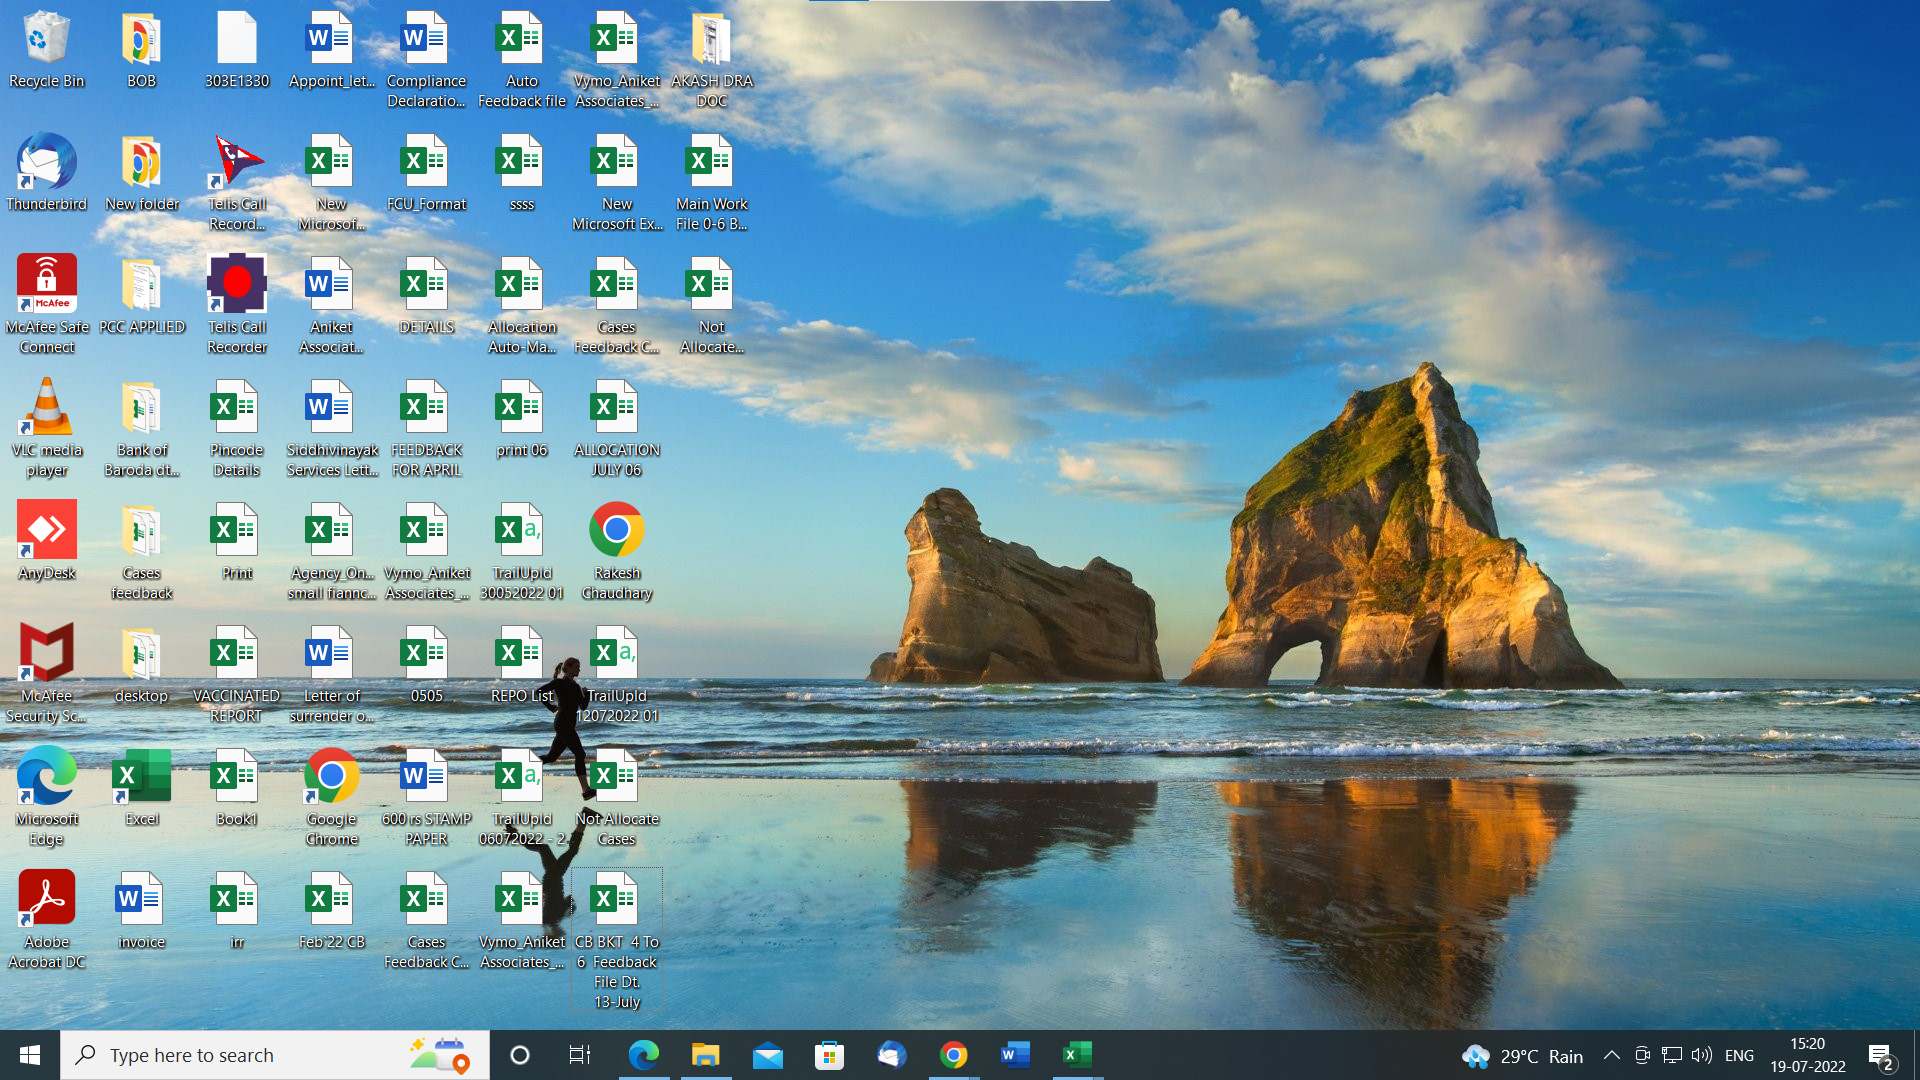
Task: Open the notifications action center
Action: click(x=1880, y=1055)
